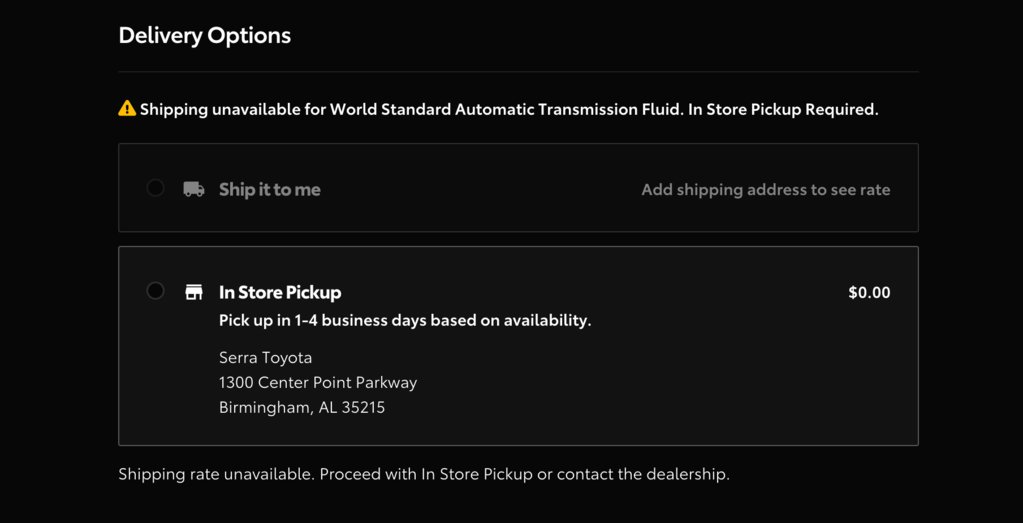Click the 1-4 business days pickup note
This screenshot has height=523, width=1023.
[x=405, y=321]
